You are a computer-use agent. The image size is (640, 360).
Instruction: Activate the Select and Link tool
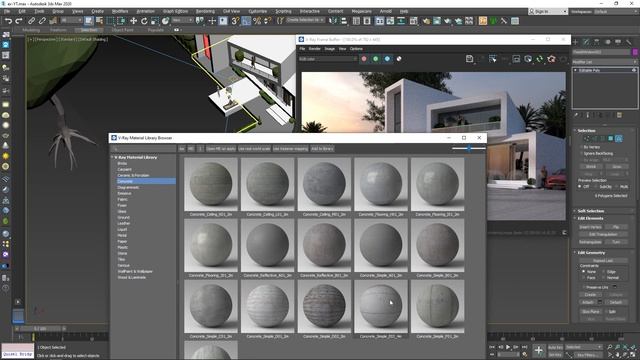click(x=31, y=20)
